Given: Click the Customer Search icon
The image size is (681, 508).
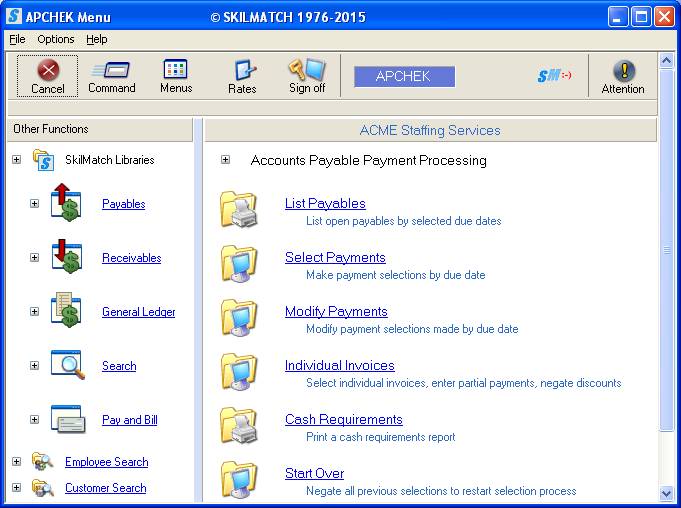Looking at the screenshot, I should coord(43,488).
